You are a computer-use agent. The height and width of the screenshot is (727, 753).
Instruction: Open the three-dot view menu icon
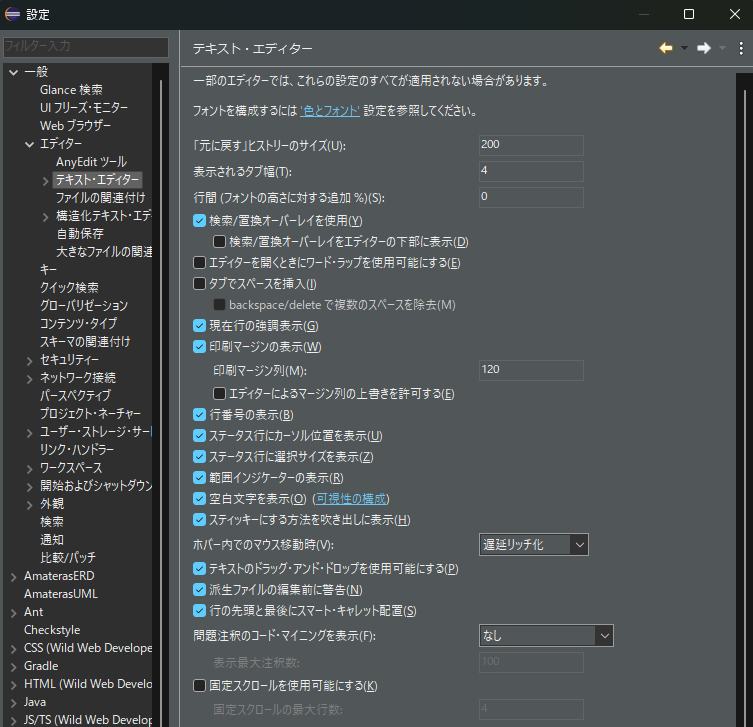point(741,48)
